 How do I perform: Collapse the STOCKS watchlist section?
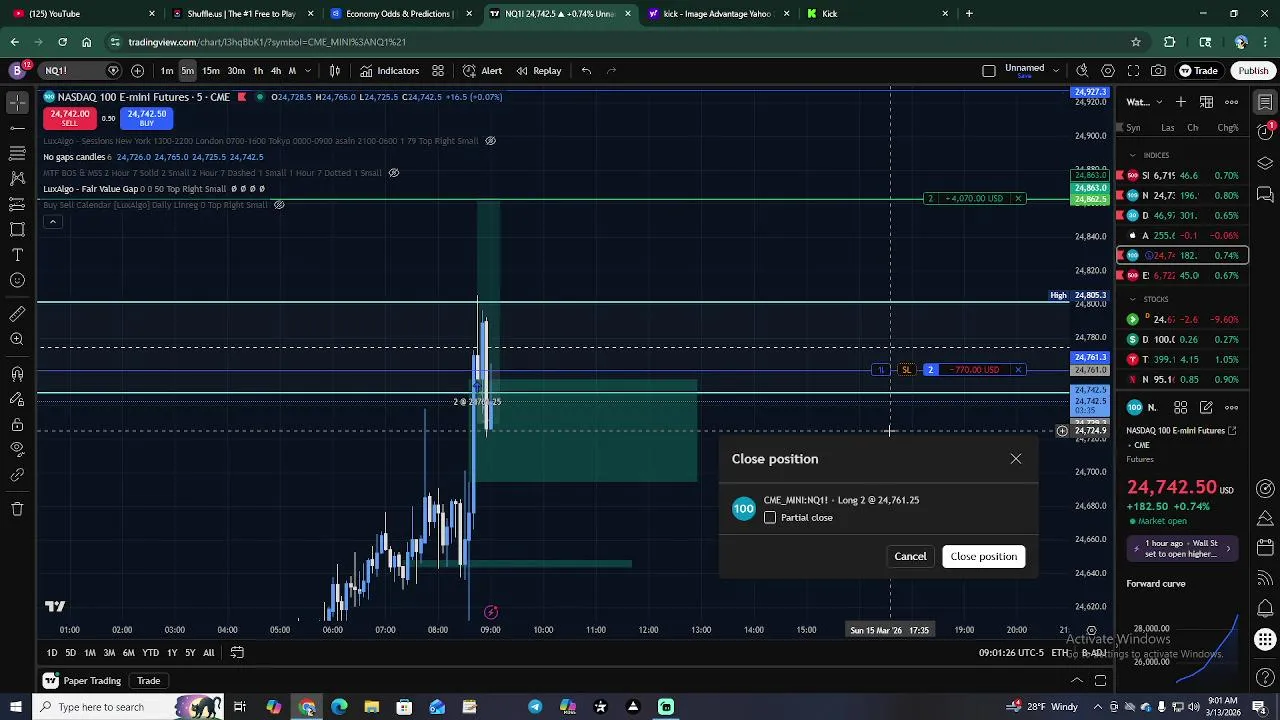pos(1133,300)
